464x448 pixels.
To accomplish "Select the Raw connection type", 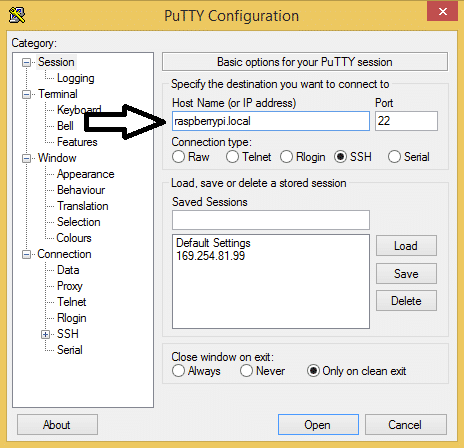I will 178,157.
